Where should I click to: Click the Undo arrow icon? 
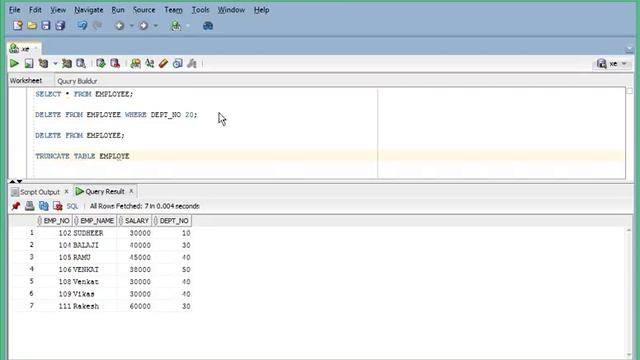[82, 26]
